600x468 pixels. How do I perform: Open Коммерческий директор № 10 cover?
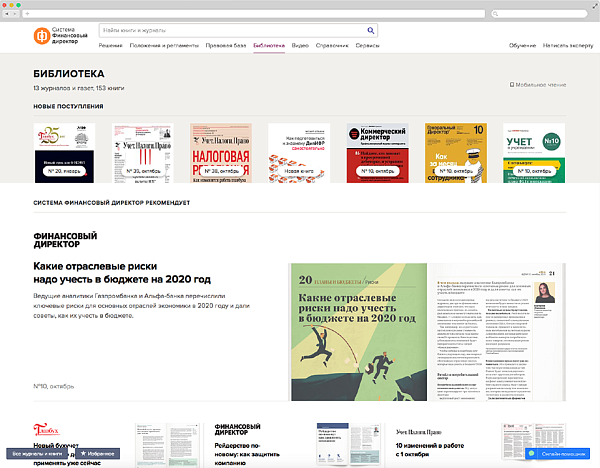point(377,153)
